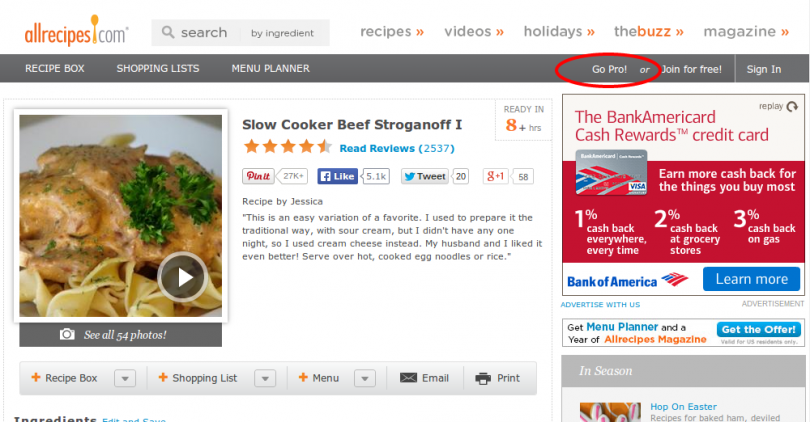Click the Pin it button
This screenshot has width=810, height=422.
[x=258, y=176]
